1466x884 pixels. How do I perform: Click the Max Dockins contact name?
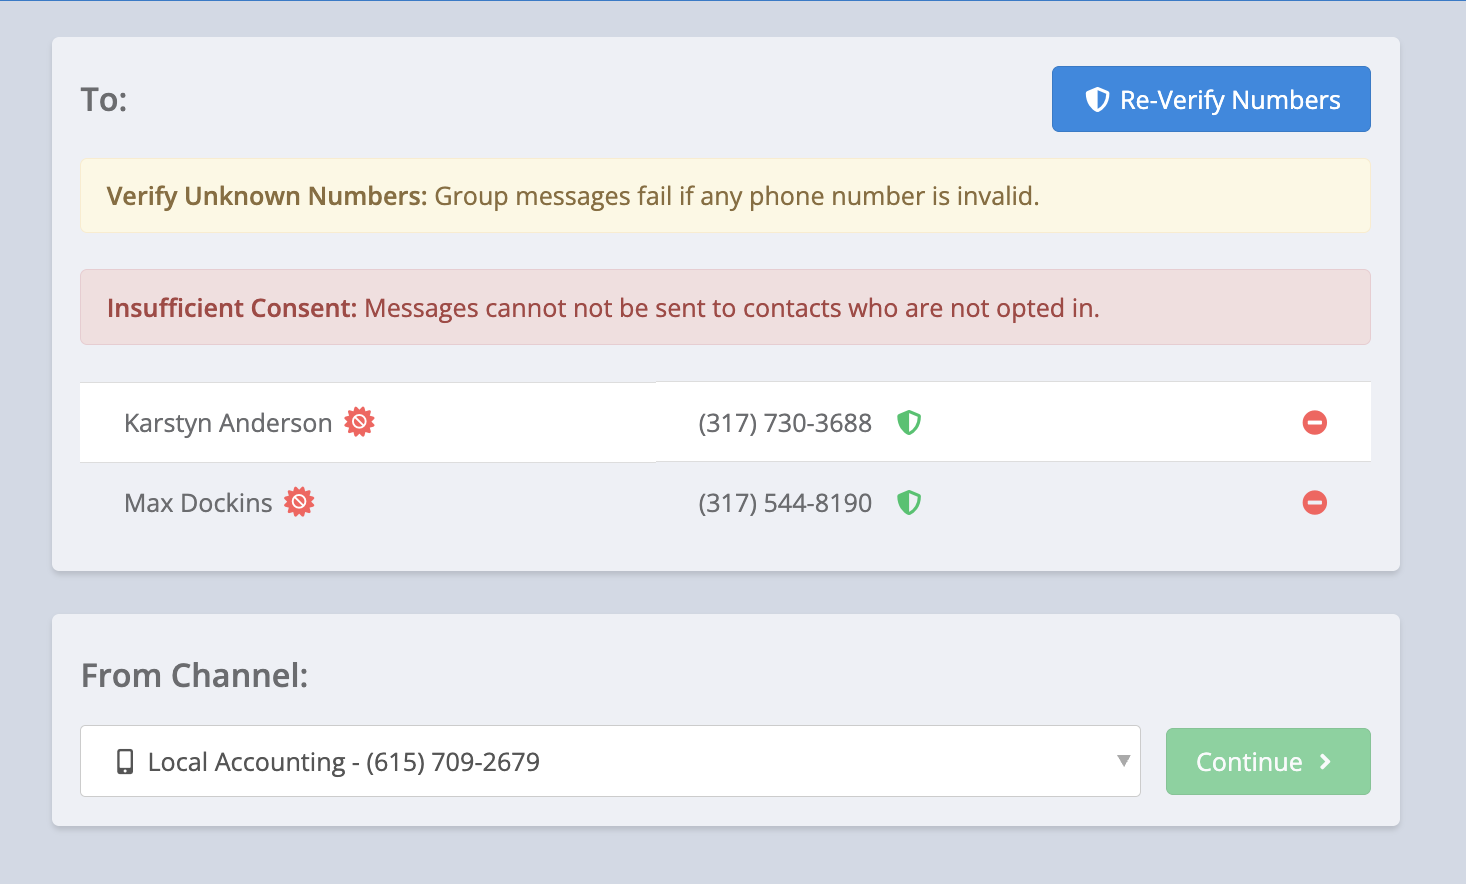pyautogui.click(x=198, y=503)
